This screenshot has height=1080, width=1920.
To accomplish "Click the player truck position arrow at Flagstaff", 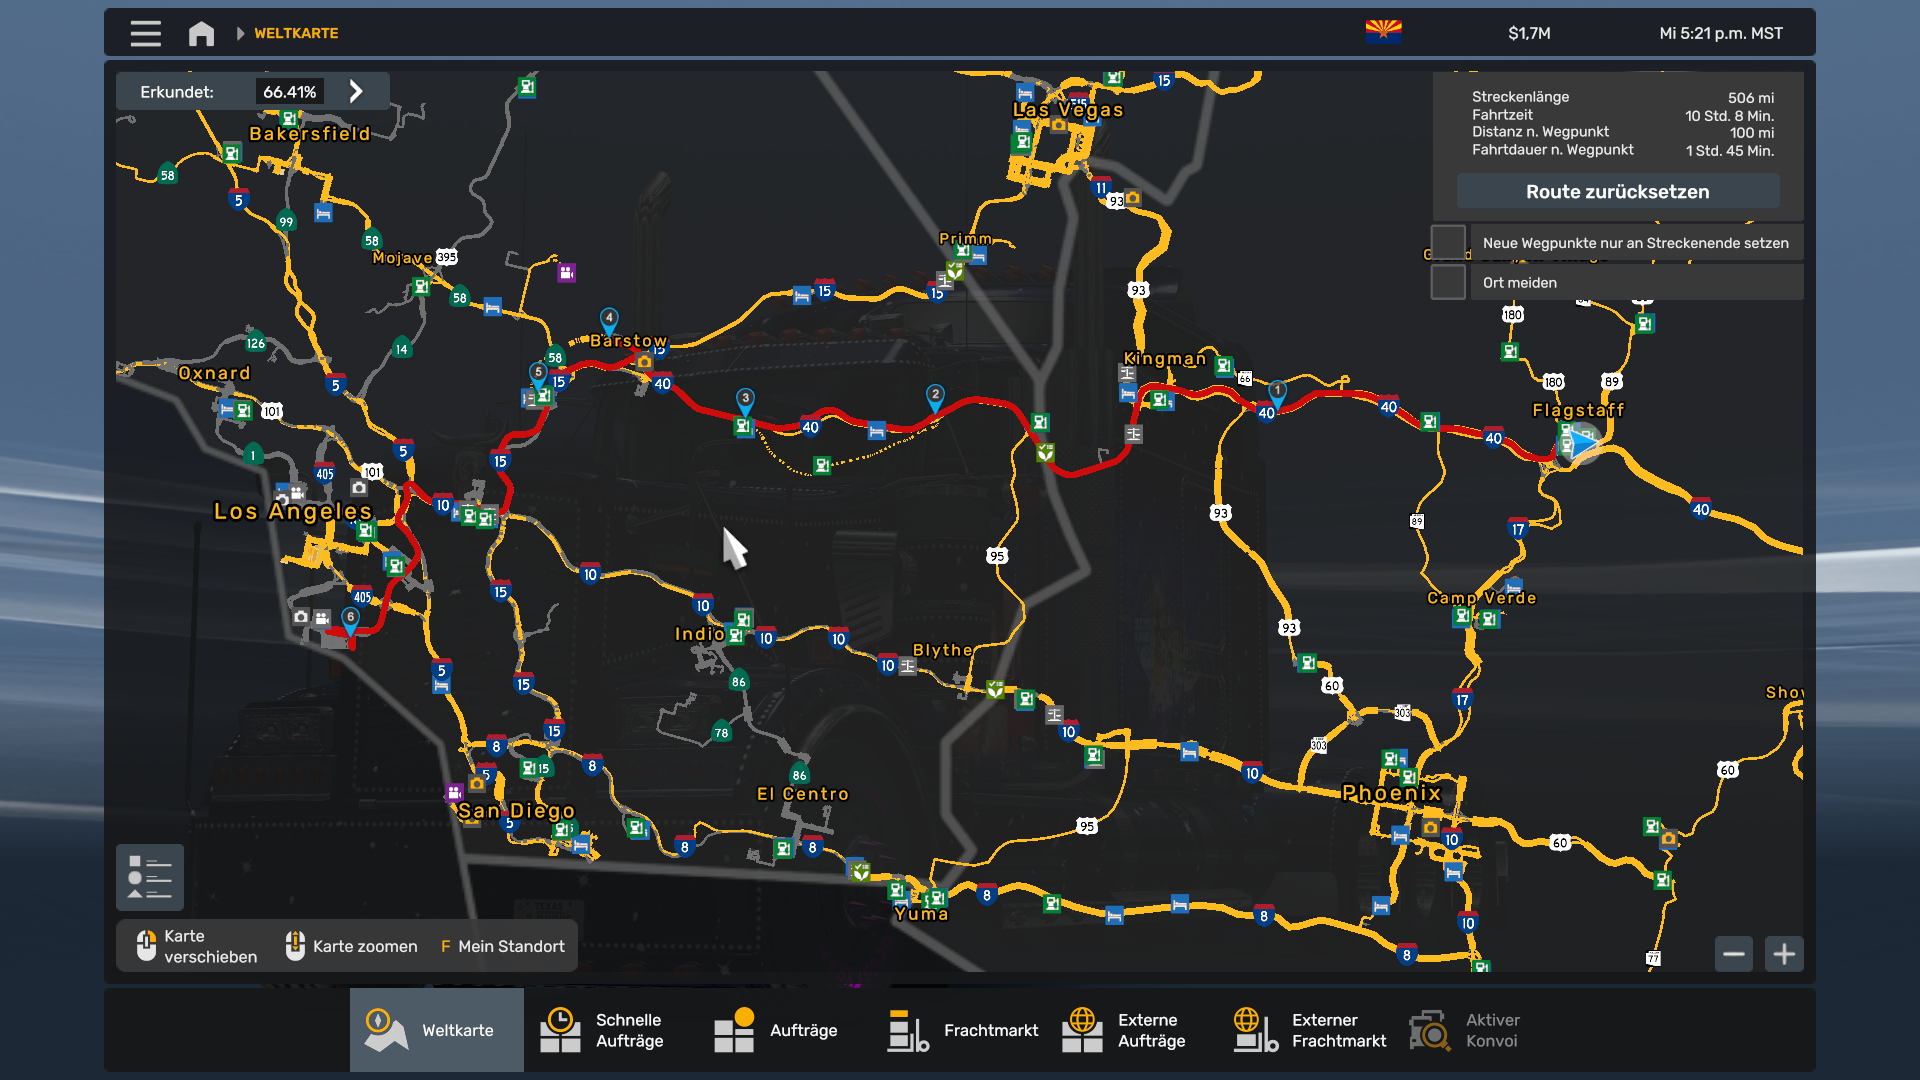I will [1580, 441].
